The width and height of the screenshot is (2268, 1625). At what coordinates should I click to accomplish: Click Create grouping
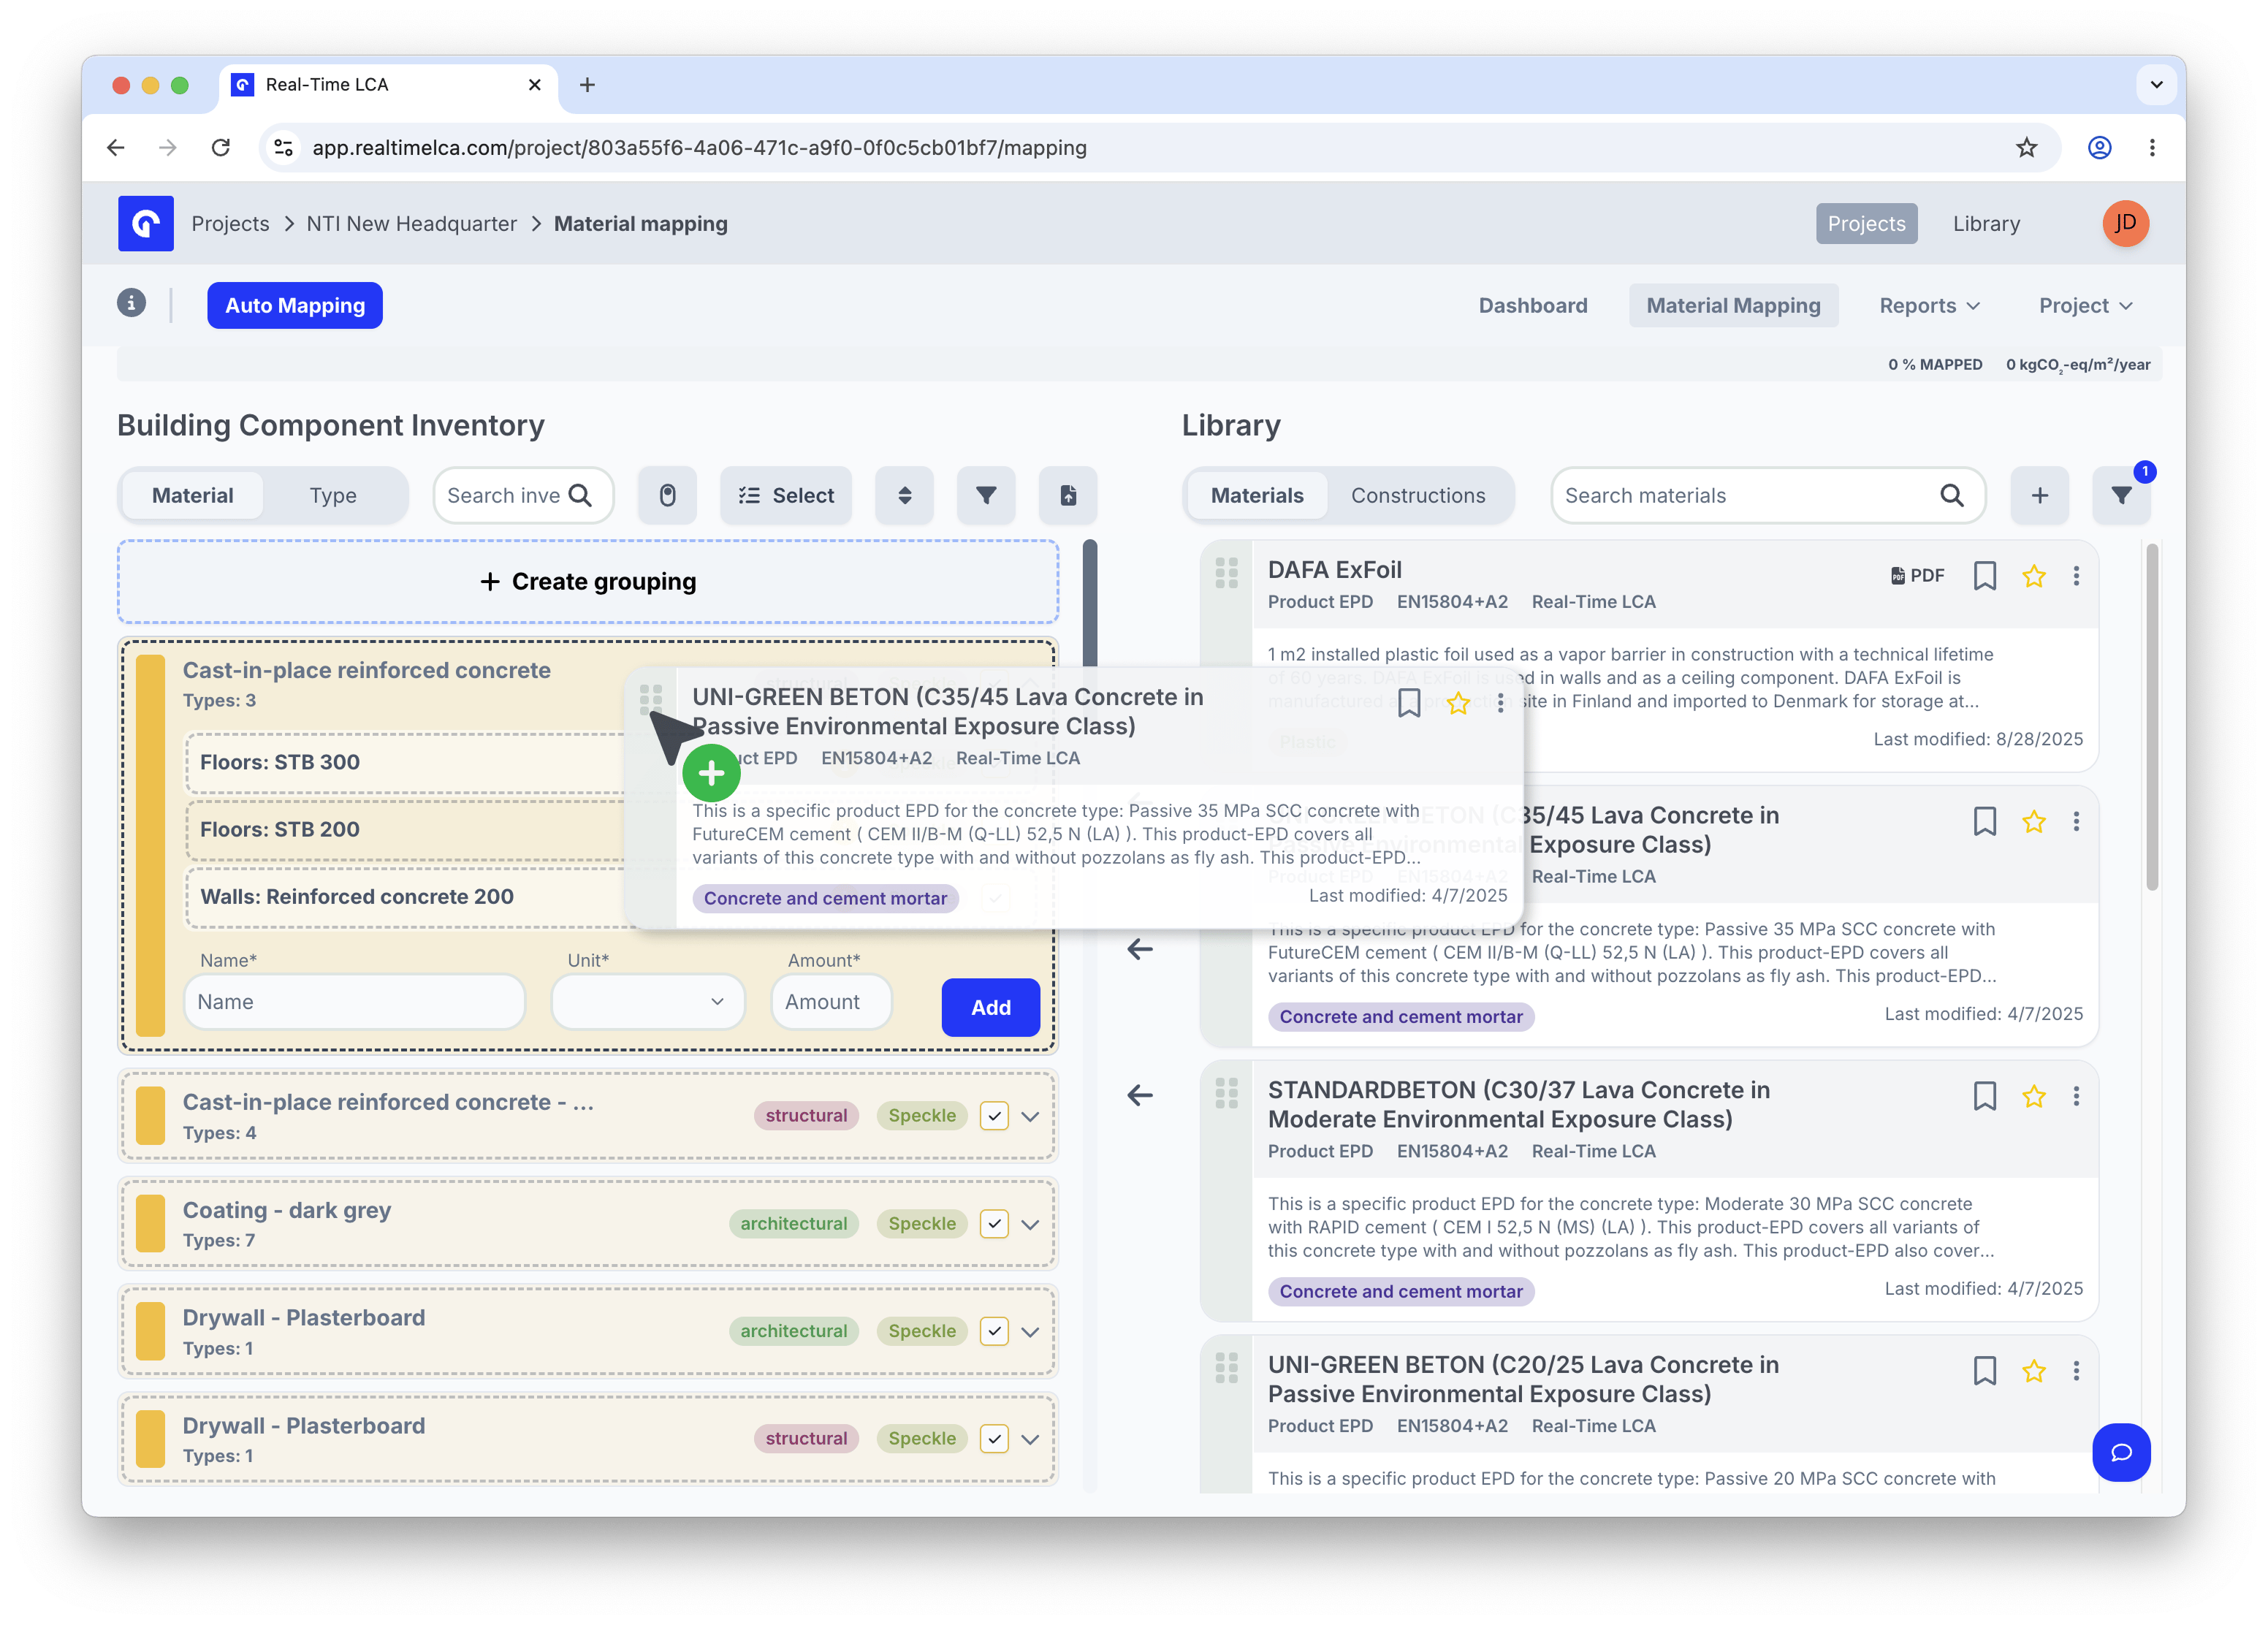click(x=588, y=582)
